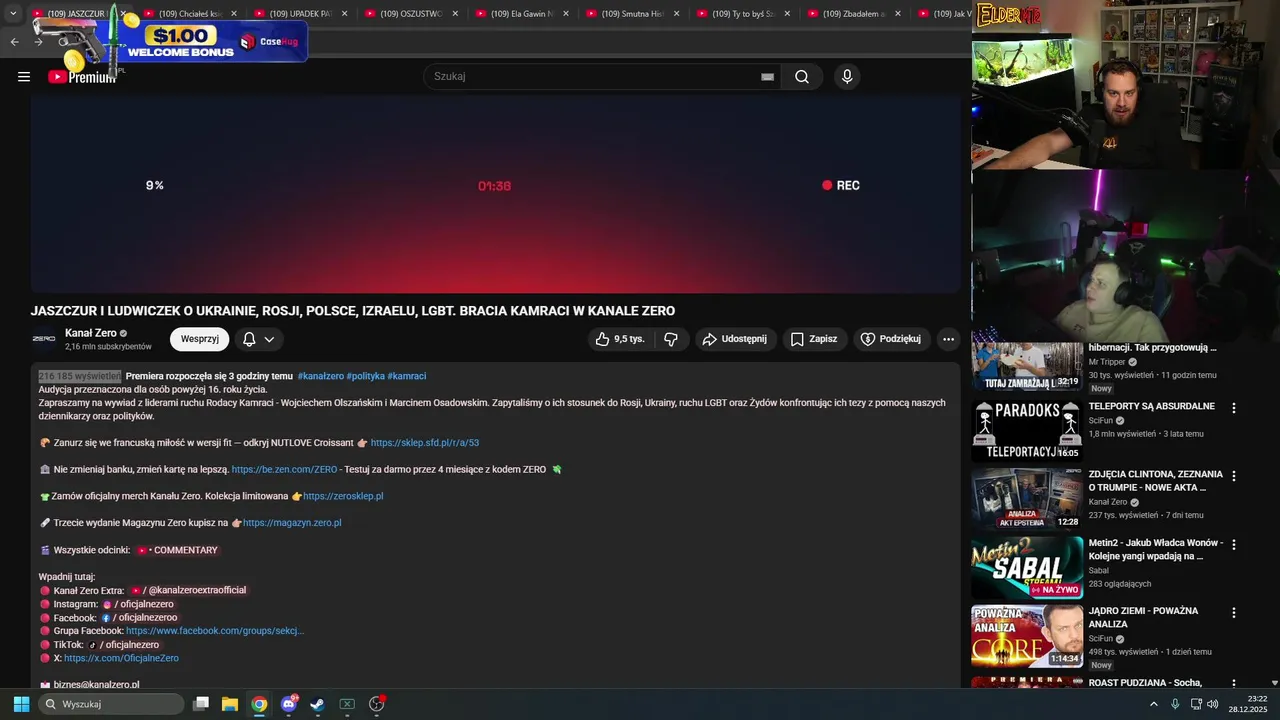Viewport: 1280px width, 720px height.
Task: Click the taskbar microphone tray icon
Action: point(1175,704)
